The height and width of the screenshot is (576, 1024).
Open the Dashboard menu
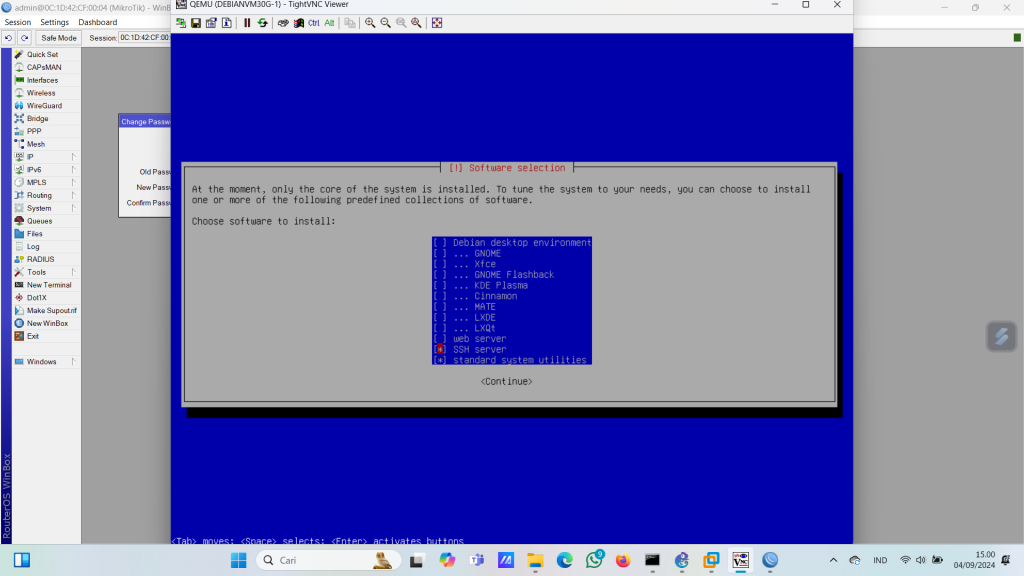pyautogui.click(x=97, y=22)
